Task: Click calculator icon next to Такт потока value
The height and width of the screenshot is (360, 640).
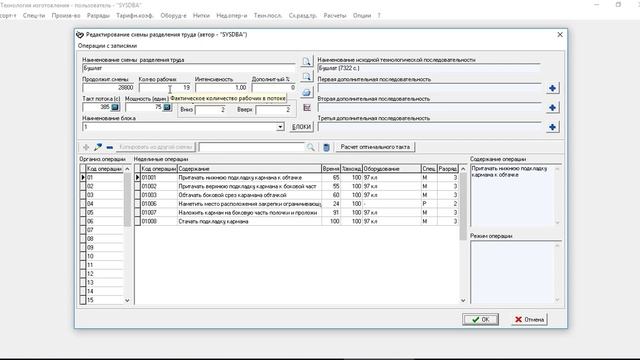Action: pyautogui.click(x=115, y=107)
